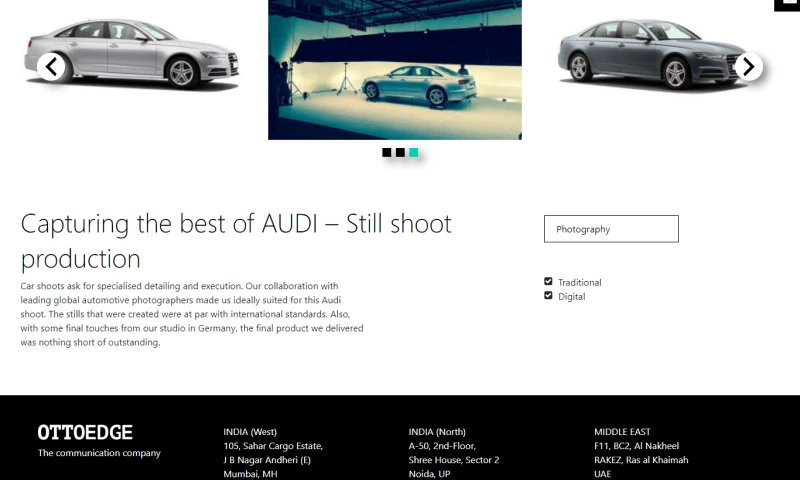The image size is (800, 480).
Task: Click 'A-50, 2nd-Floor,' address line
Action: [x=442, y=446]
